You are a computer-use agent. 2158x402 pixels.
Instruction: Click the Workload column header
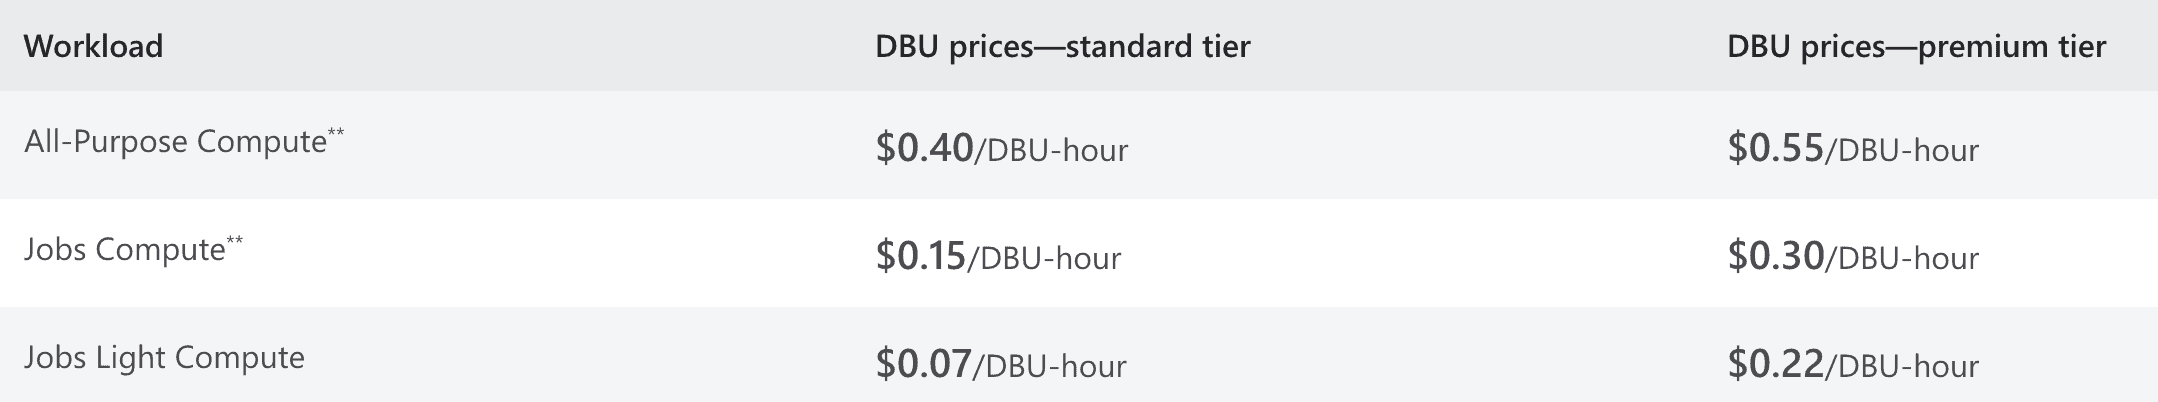(93, 47)
